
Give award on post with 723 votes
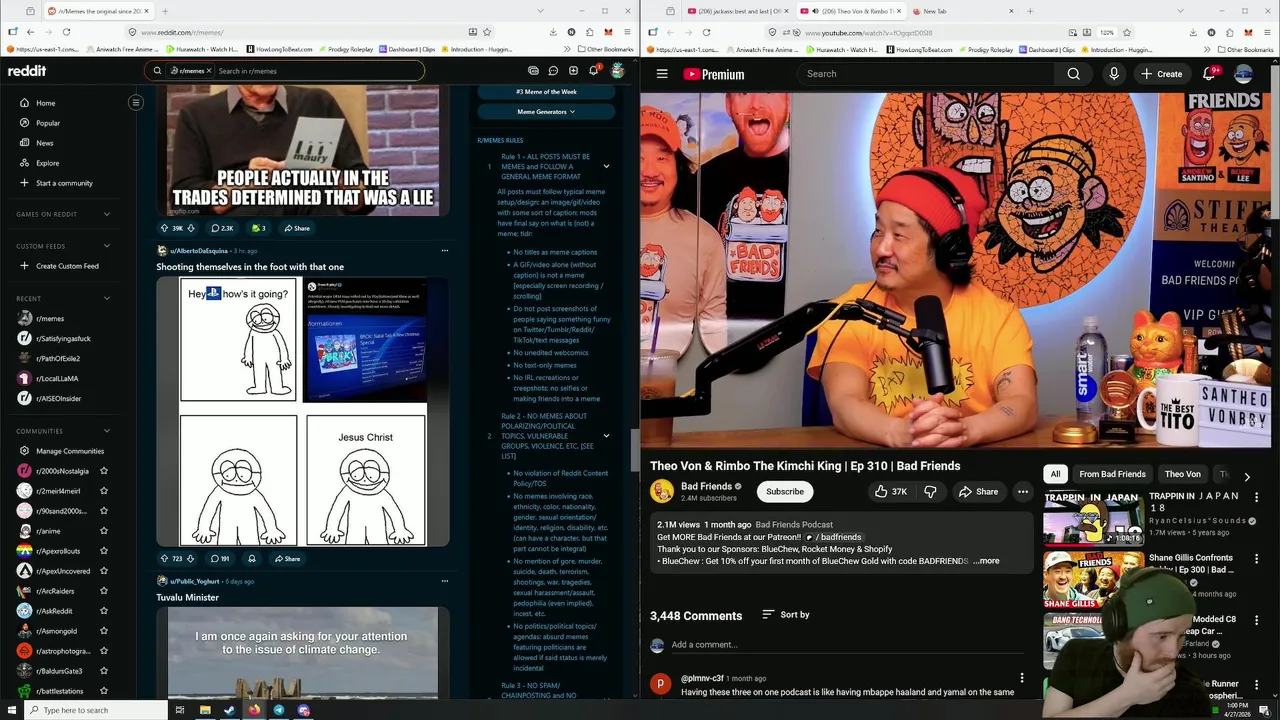tap(252, 559)
